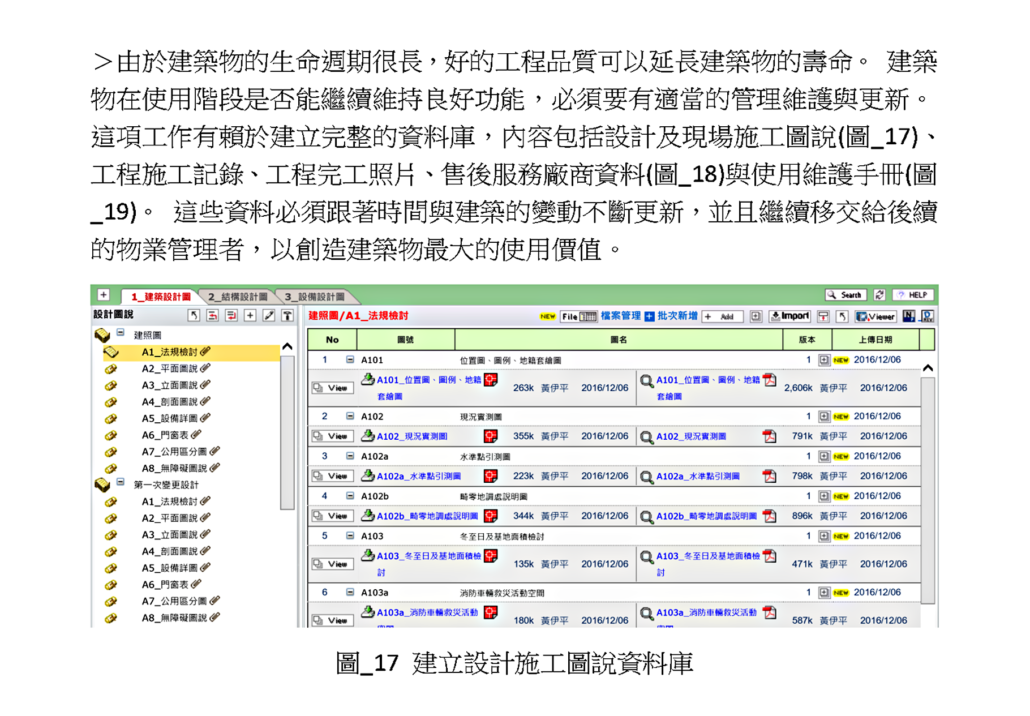This screenshot has width=1030, height=716.
Task: Click the T-shaped icon in the 設計圖說 toolbar
Action: (x=288, y=316)
